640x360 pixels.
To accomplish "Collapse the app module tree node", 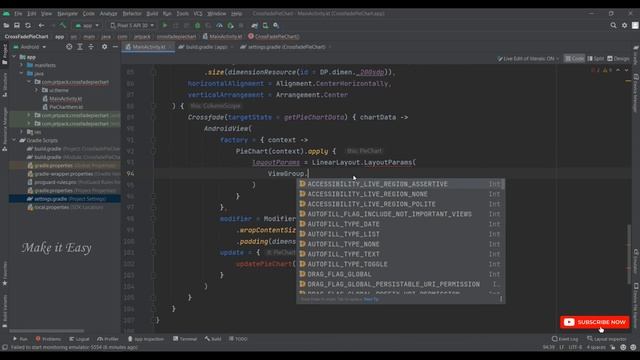I will (15, 57).
